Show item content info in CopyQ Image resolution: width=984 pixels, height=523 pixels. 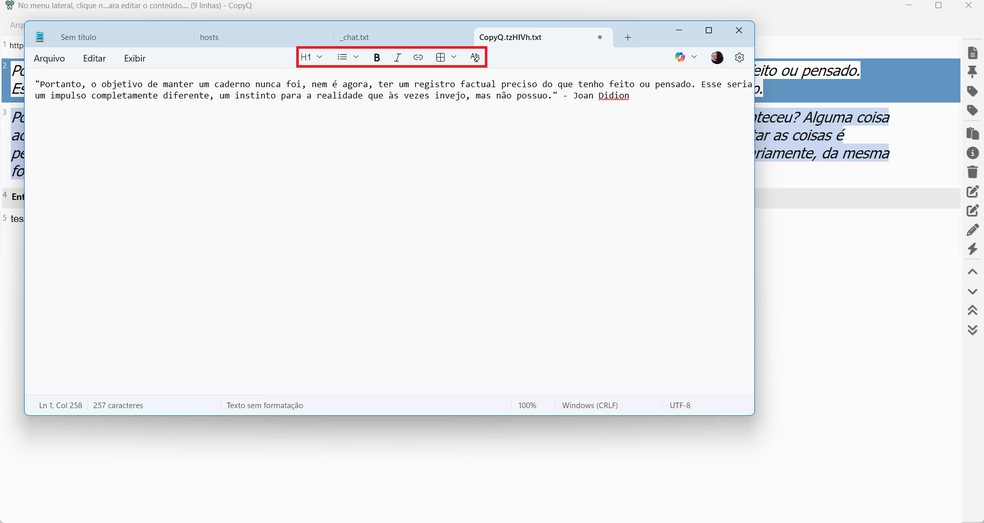point(972,153)
